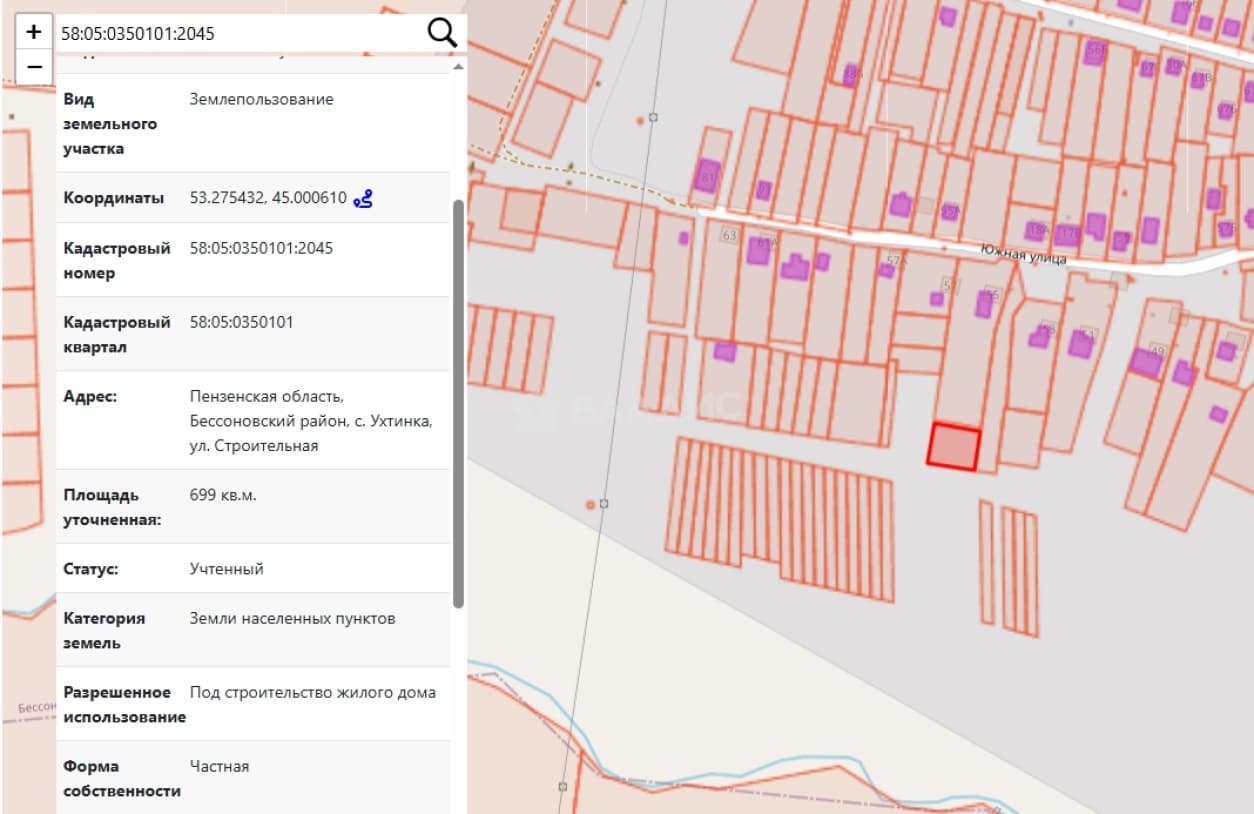Click cadastral quarter value 58:05:0350101
The width and height of the screenshot is (1254, 814).
[242, 322]
